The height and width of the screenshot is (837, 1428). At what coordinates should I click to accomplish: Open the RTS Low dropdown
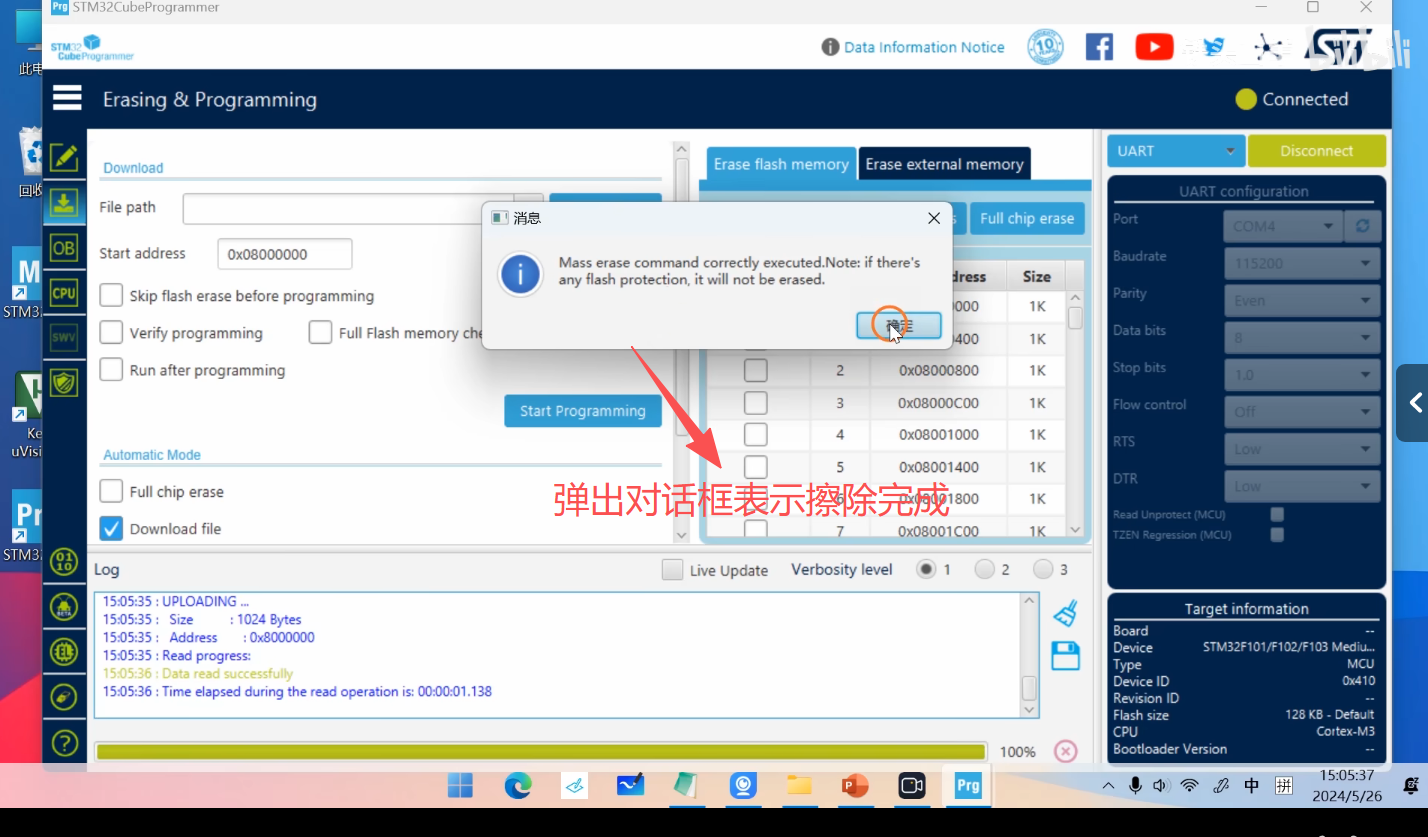pyautogui.click(x=1302, y=449)
